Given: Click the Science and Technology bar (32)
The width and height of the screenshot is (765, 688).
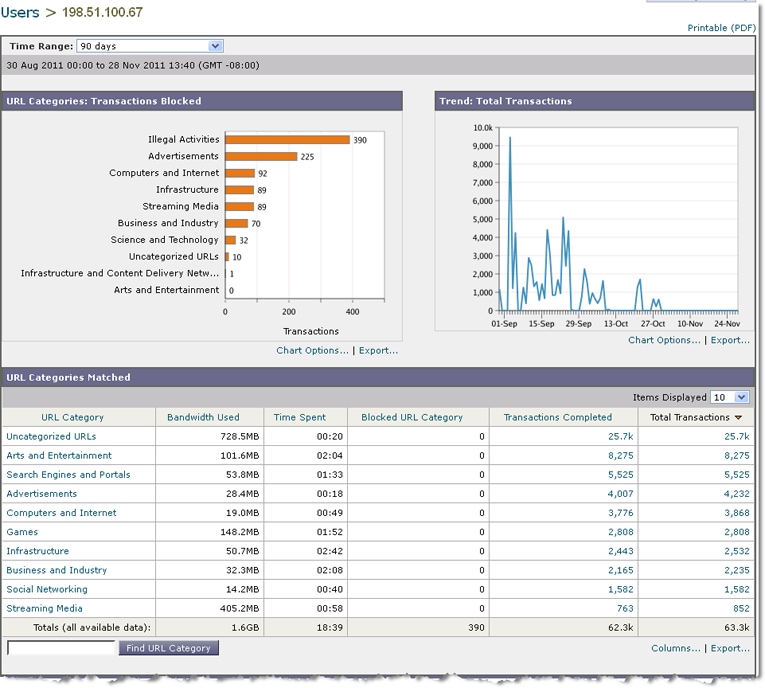Looking at the screenshot, I should click(230, 240).
